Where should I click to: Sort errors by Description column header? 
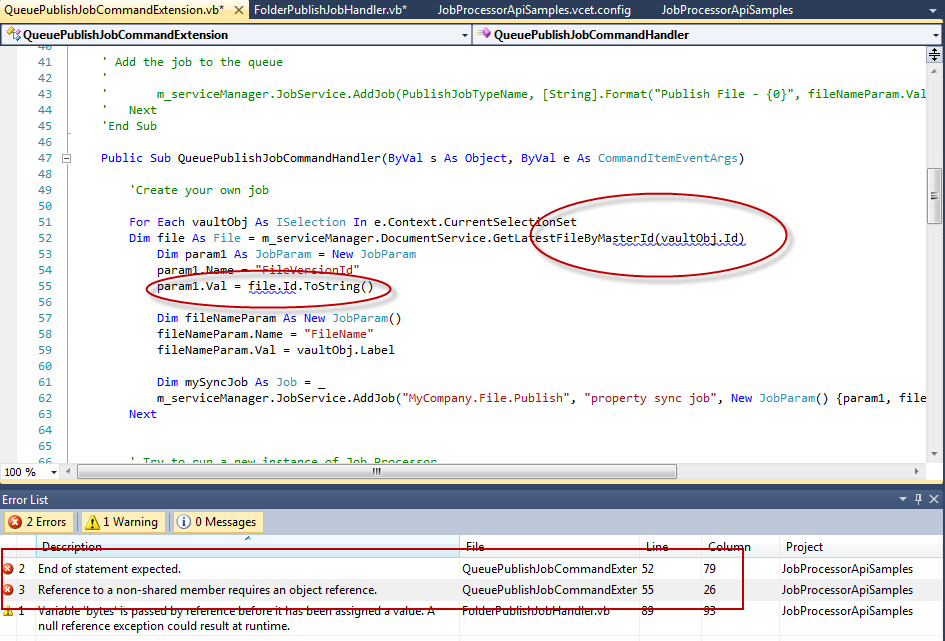[247, 546]
